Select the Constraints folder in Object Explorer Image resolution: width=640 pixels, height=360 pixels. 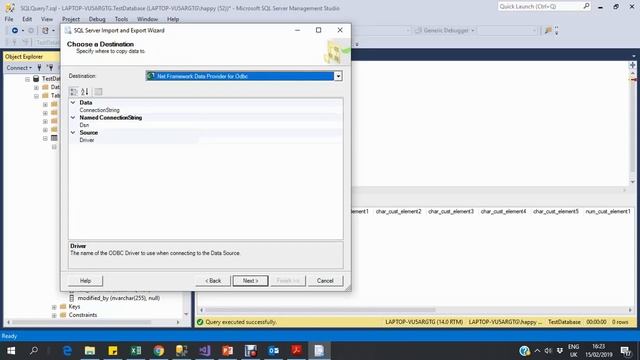(83, 315)
